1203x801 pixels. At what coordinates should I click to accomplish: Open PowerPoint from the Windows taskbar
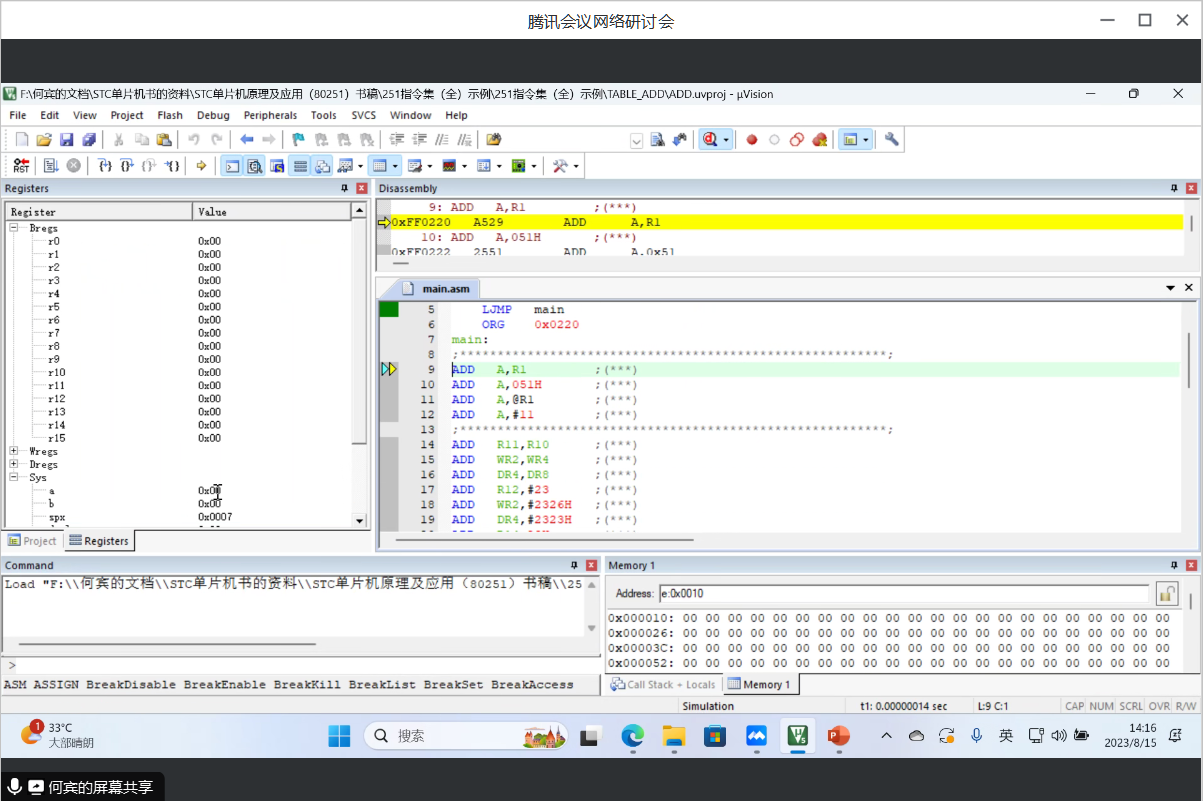(x=838, y=736)
